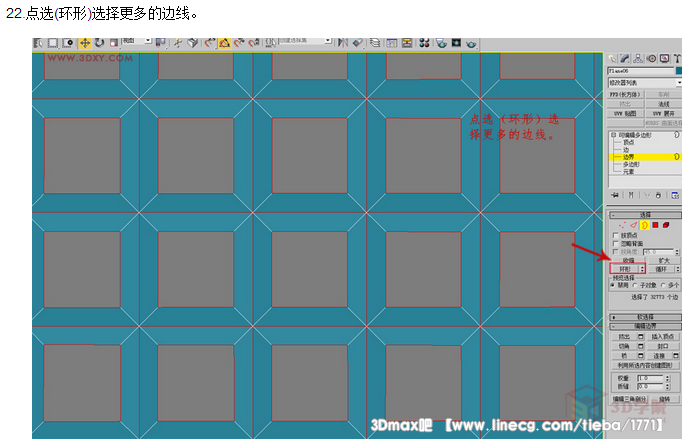Click the spinner arrows beside 循环
This screenshot has height=442, width=692.
pos(678,269)
